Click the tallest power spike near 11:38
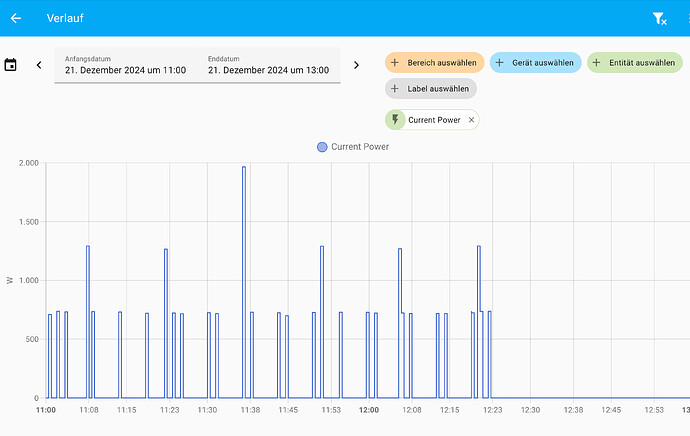Screen dimensions: 690x436 click(x=244, y=282)
